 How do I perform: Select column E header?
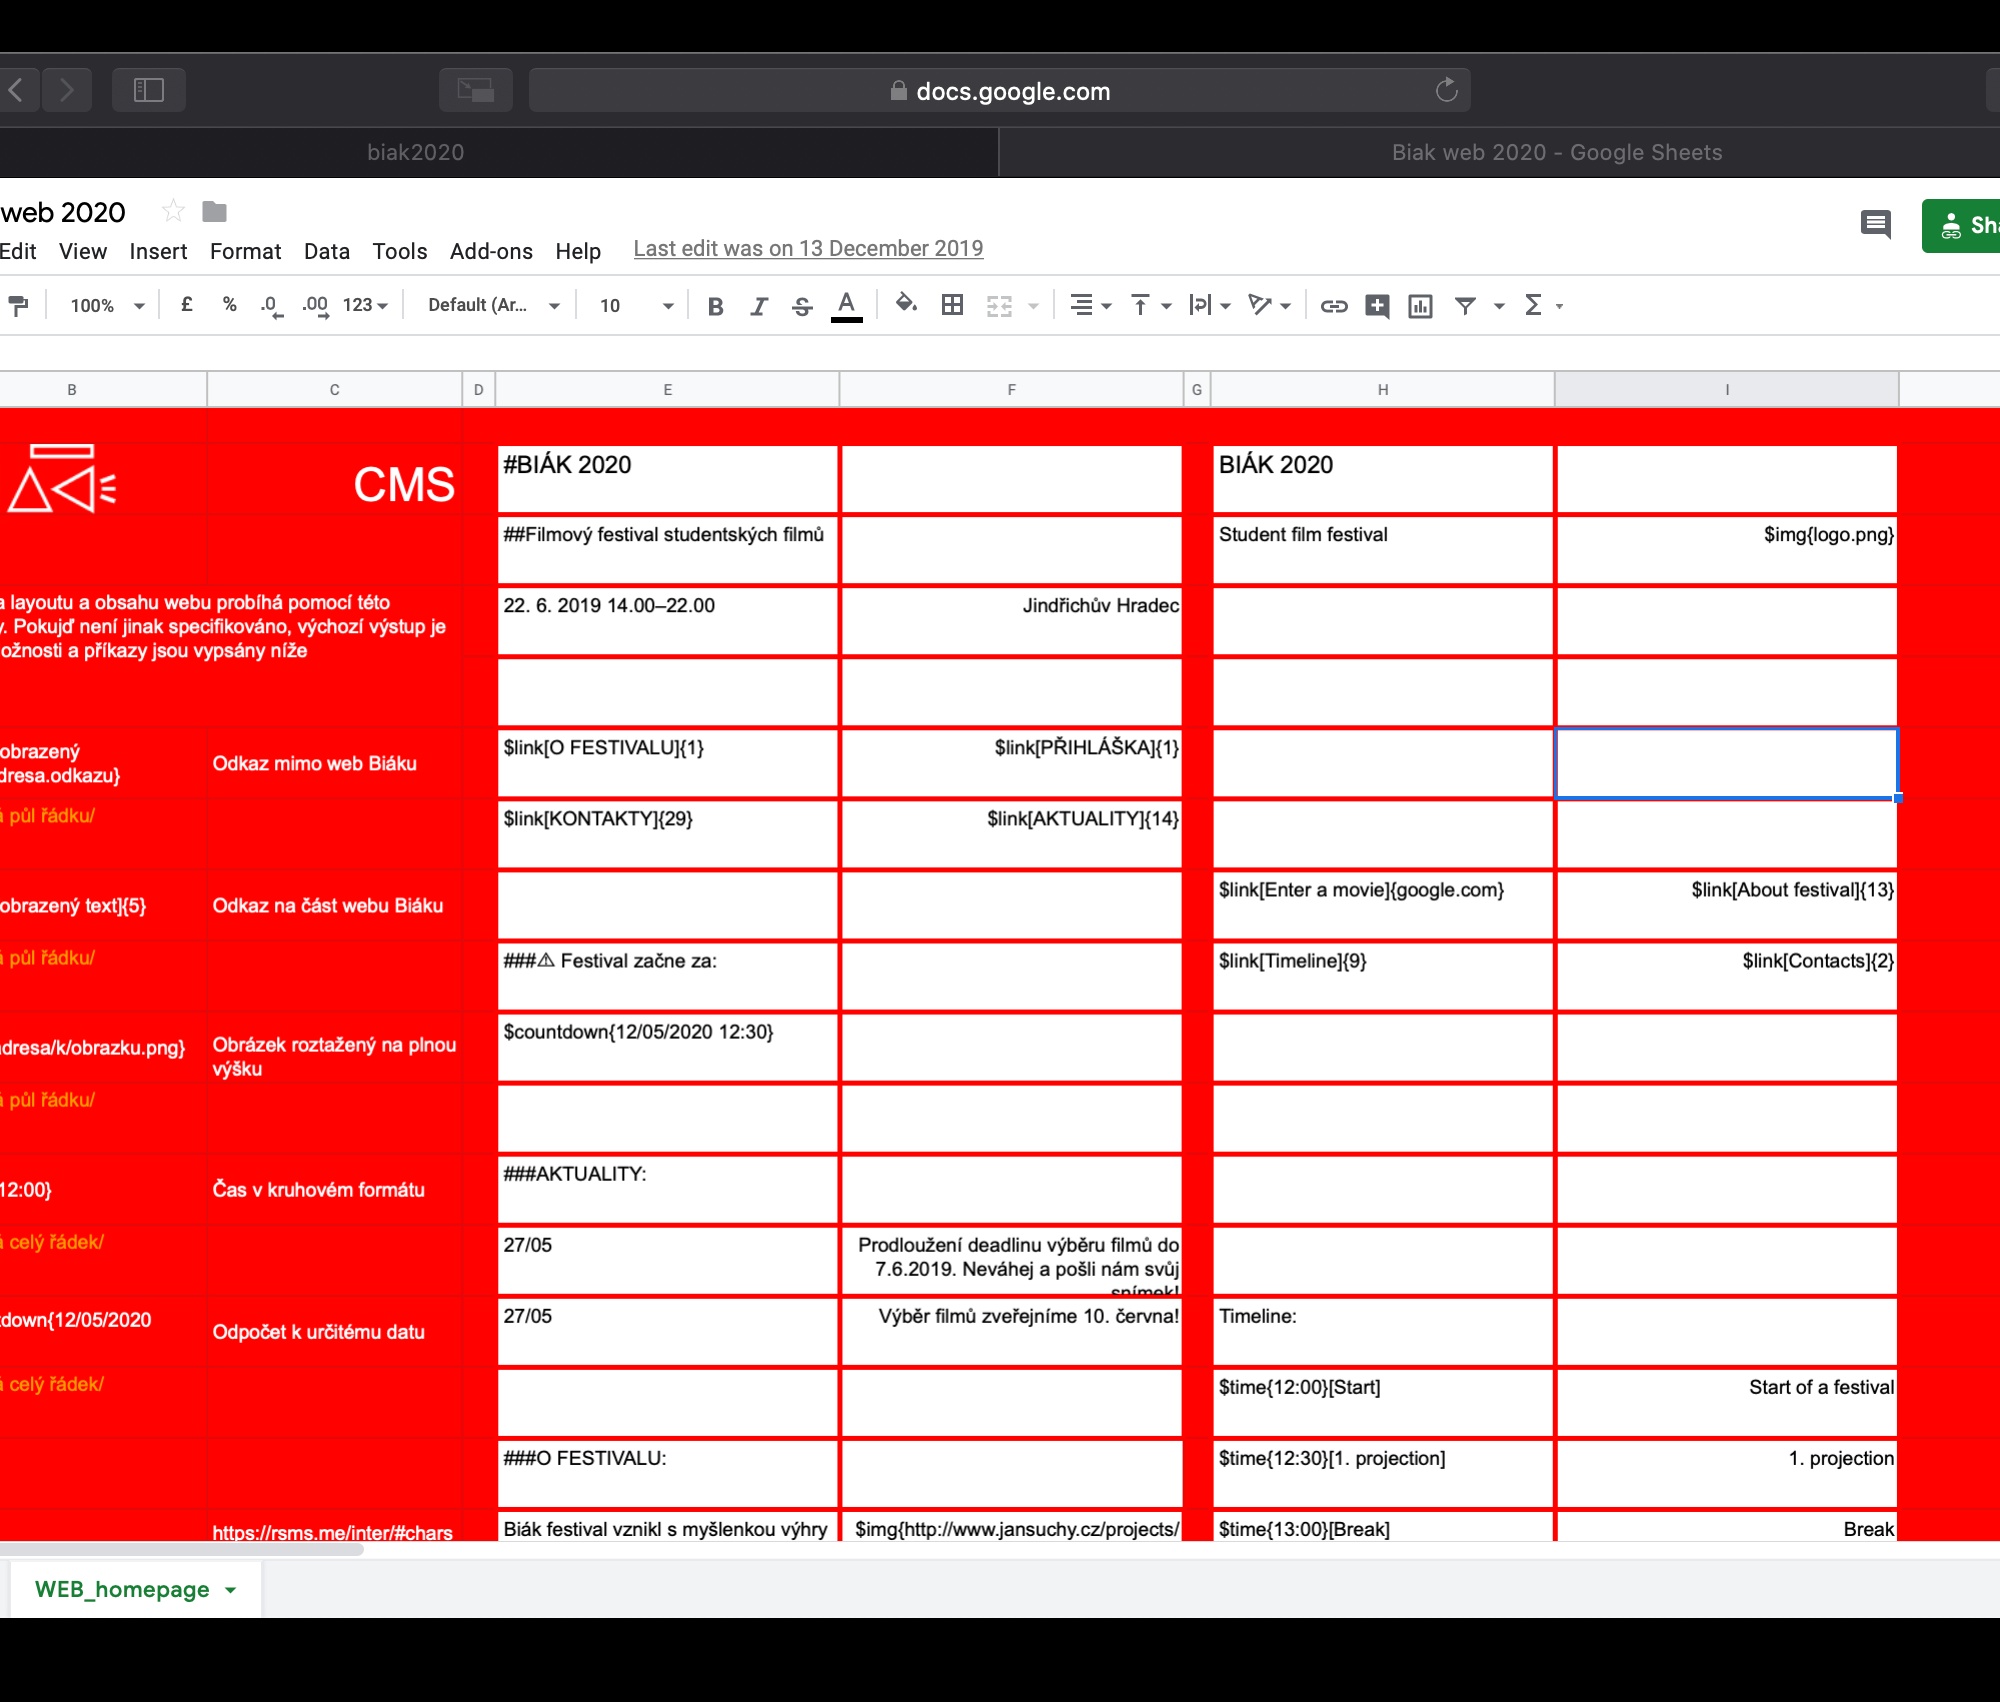point(667,390)
